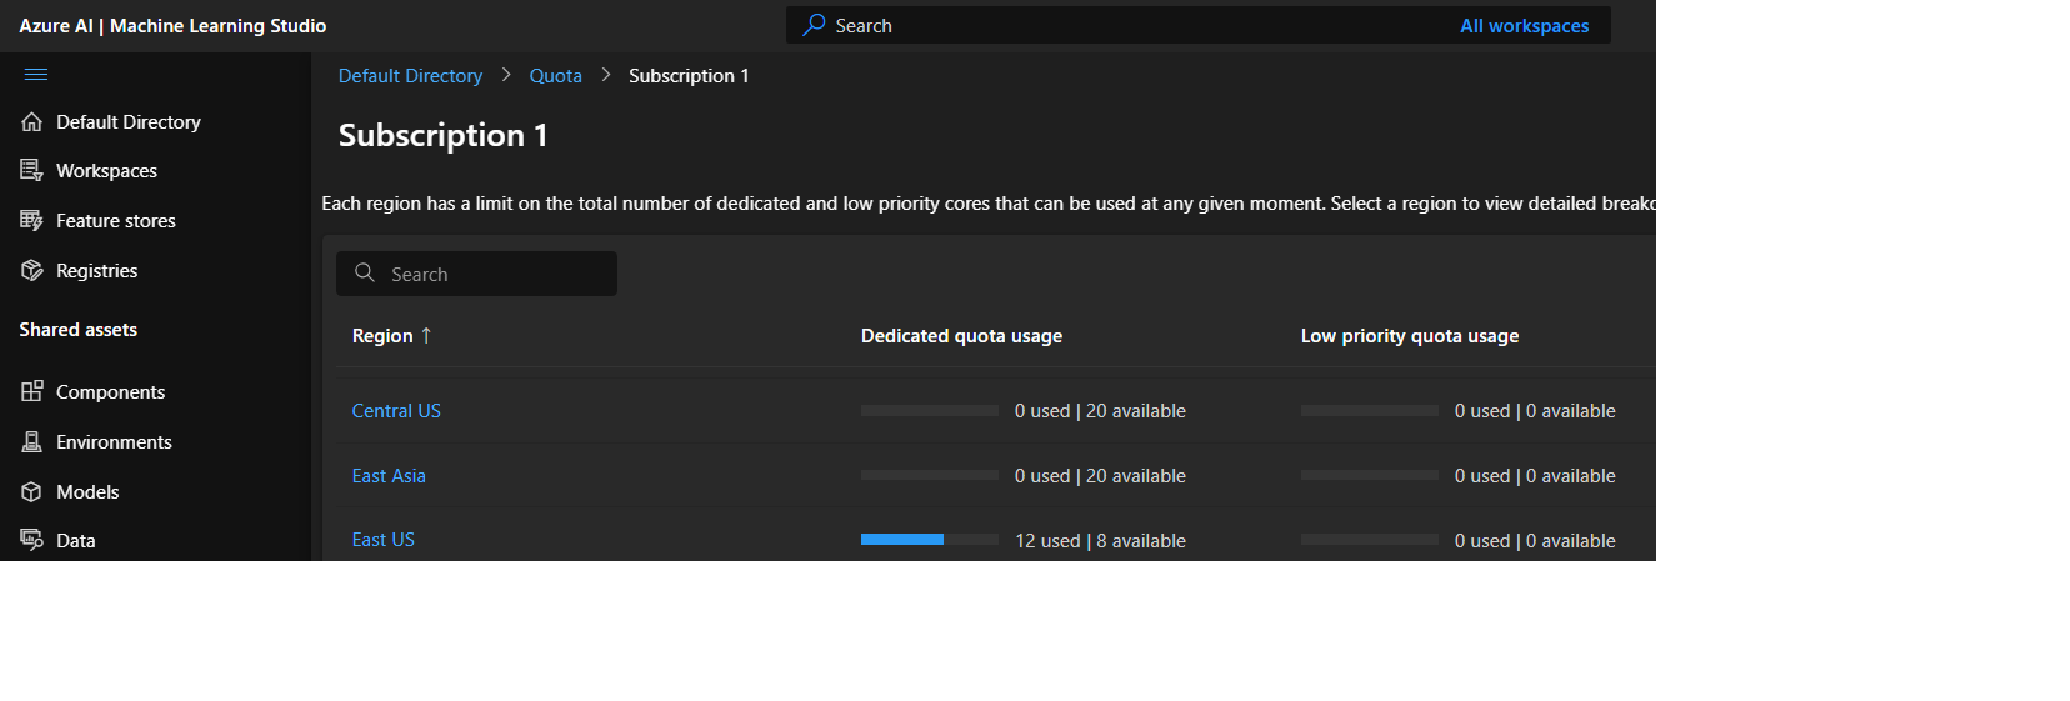Click the Feature stores sidebar icon

tap(32, 220)
